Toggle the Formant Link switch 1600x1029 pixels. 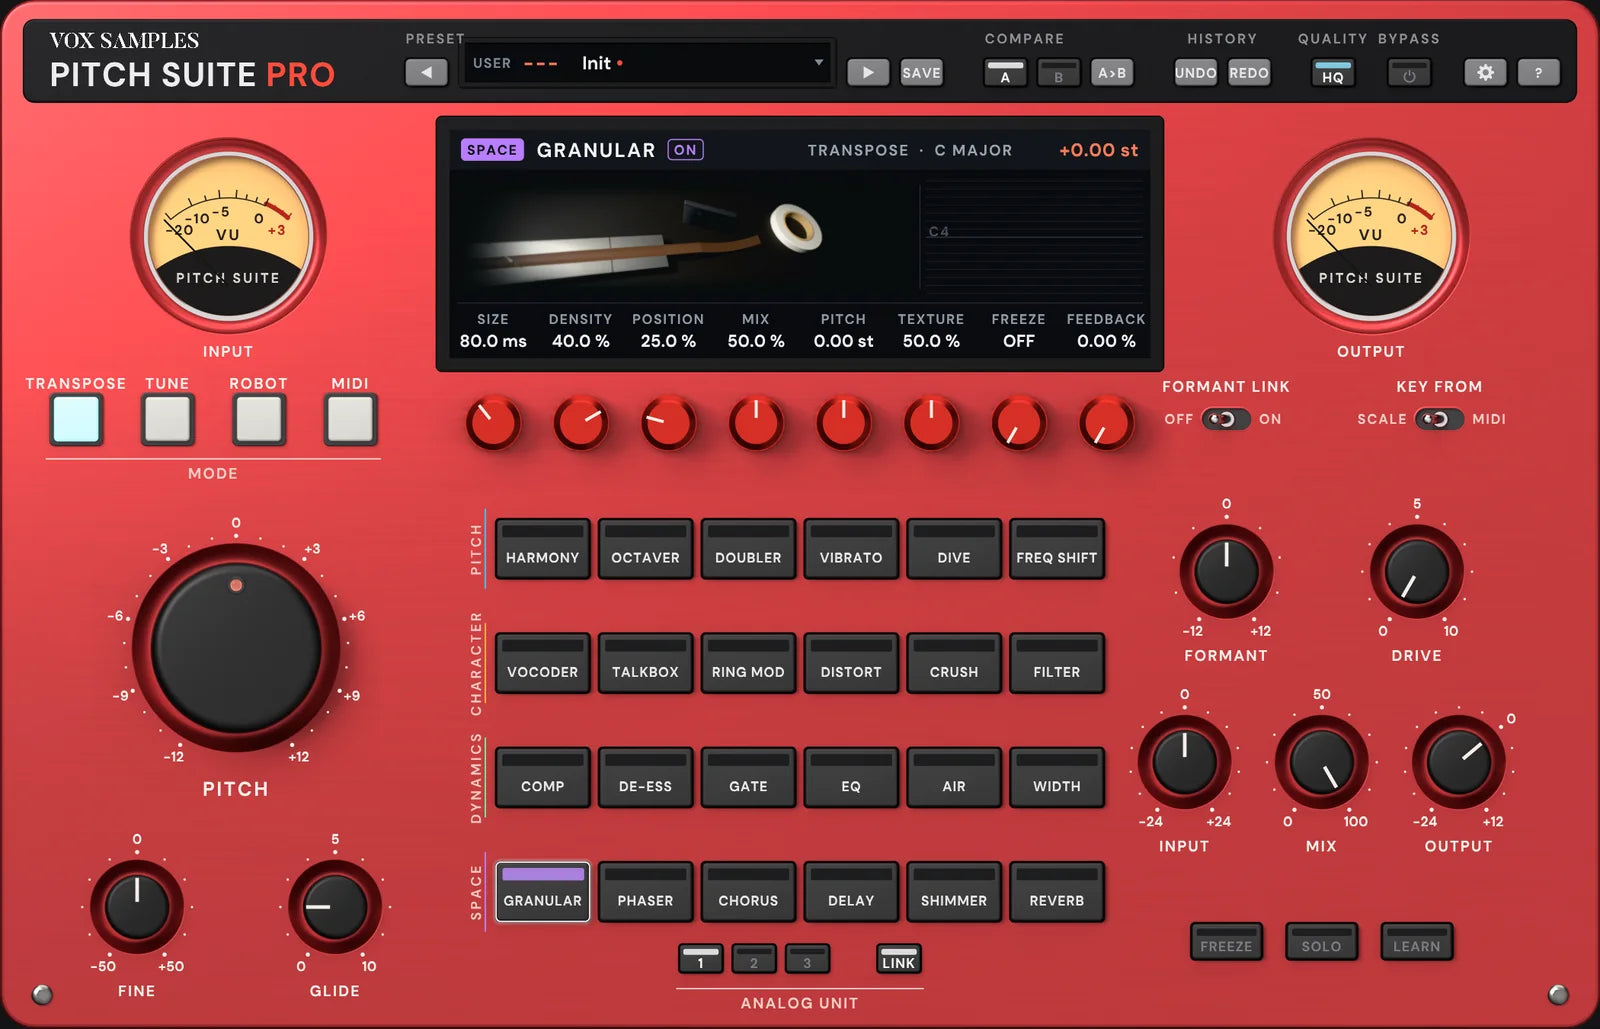(1225, 419)
